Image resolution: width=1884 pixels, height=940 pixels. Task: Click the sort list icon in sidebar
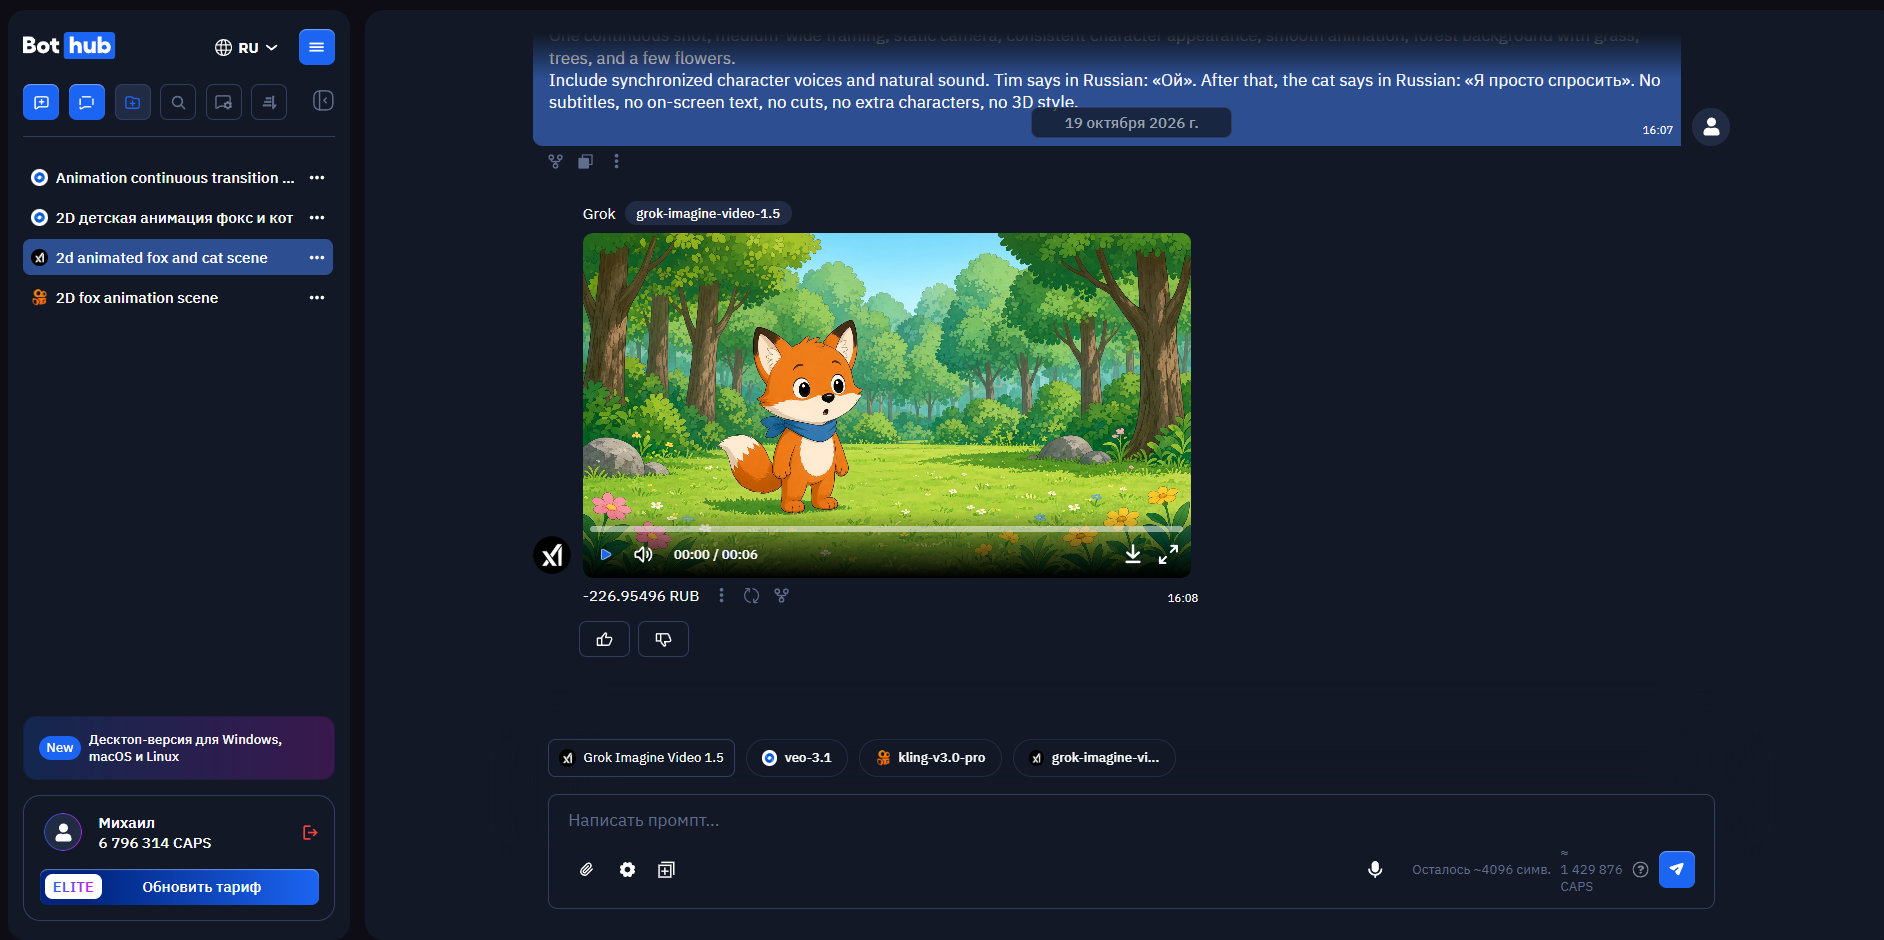tap(269, 102)
